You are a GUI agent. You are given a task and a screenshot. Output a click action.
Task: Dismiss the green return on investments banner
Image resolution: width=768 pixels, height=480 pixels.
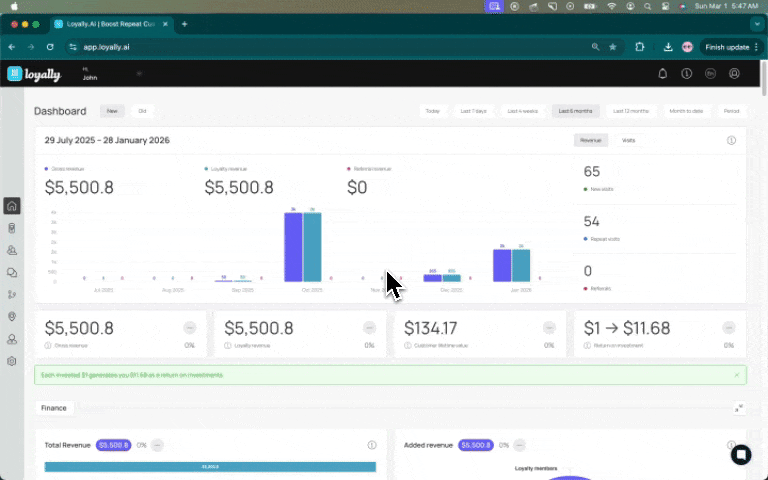point(737,375)
